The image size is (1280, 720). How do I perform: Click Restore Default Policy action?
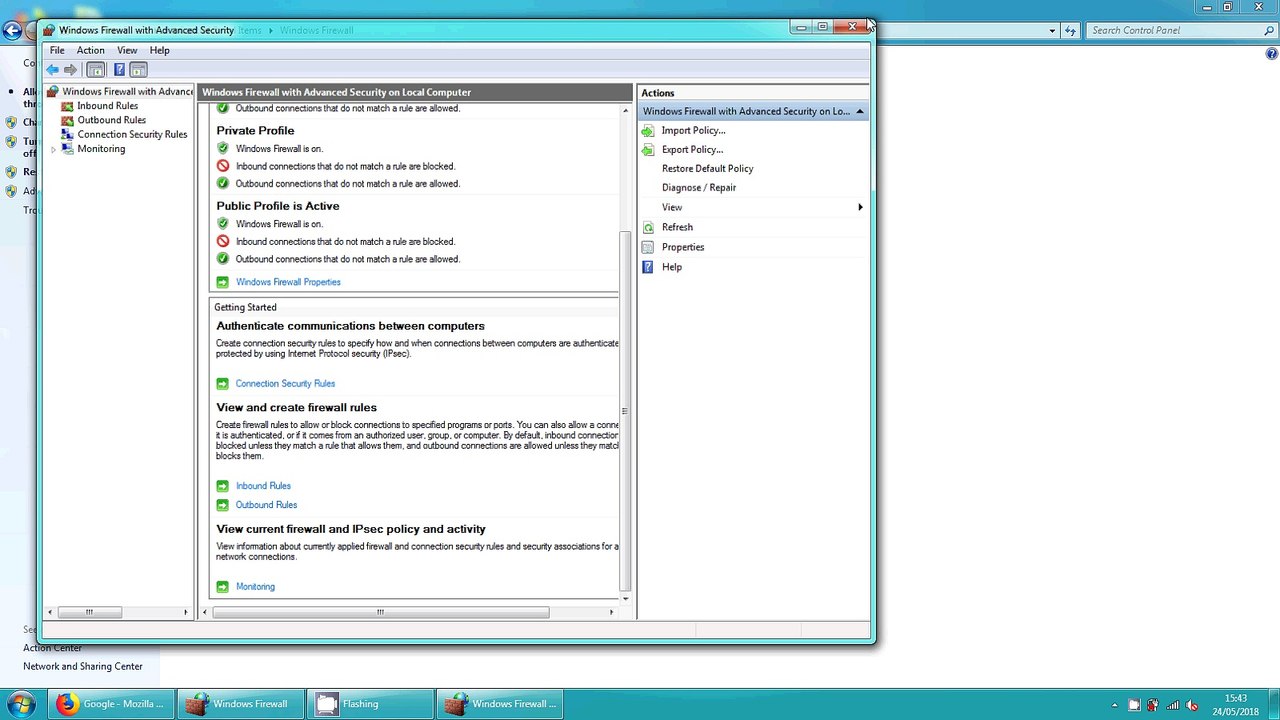point(707,169)
